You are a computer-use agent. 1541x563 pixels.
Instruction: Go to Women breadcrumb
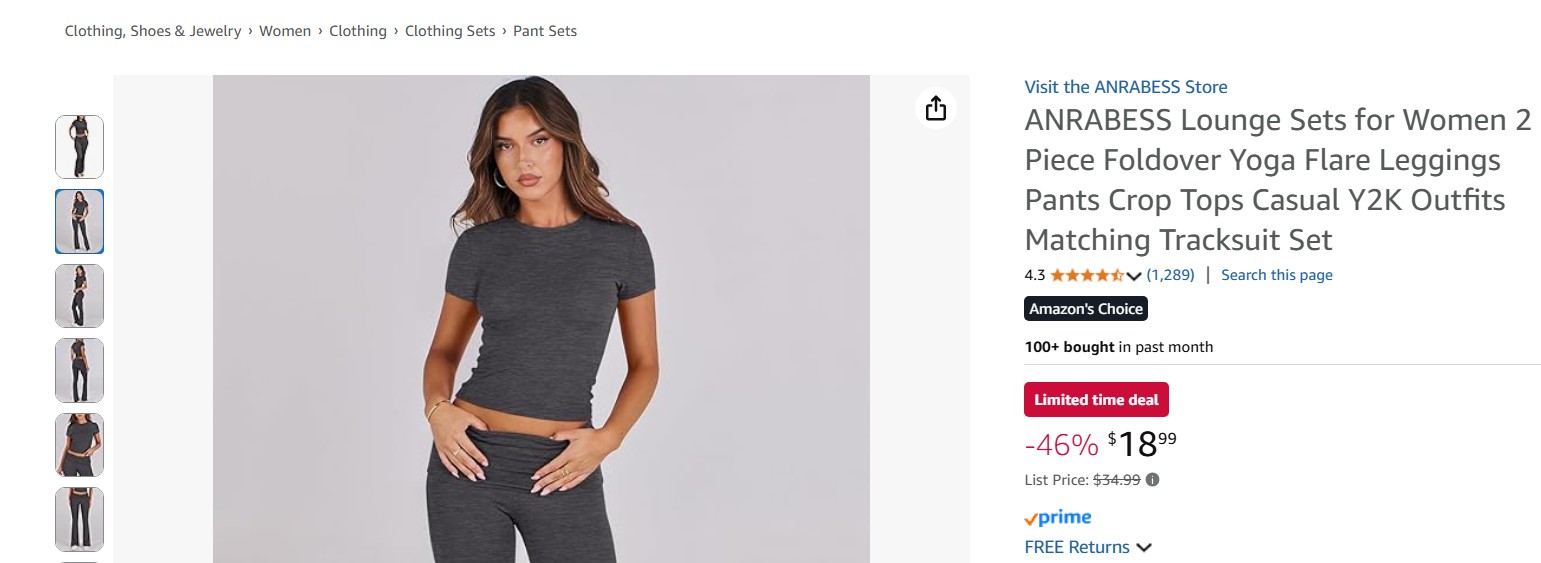click(x=285, y=31)
